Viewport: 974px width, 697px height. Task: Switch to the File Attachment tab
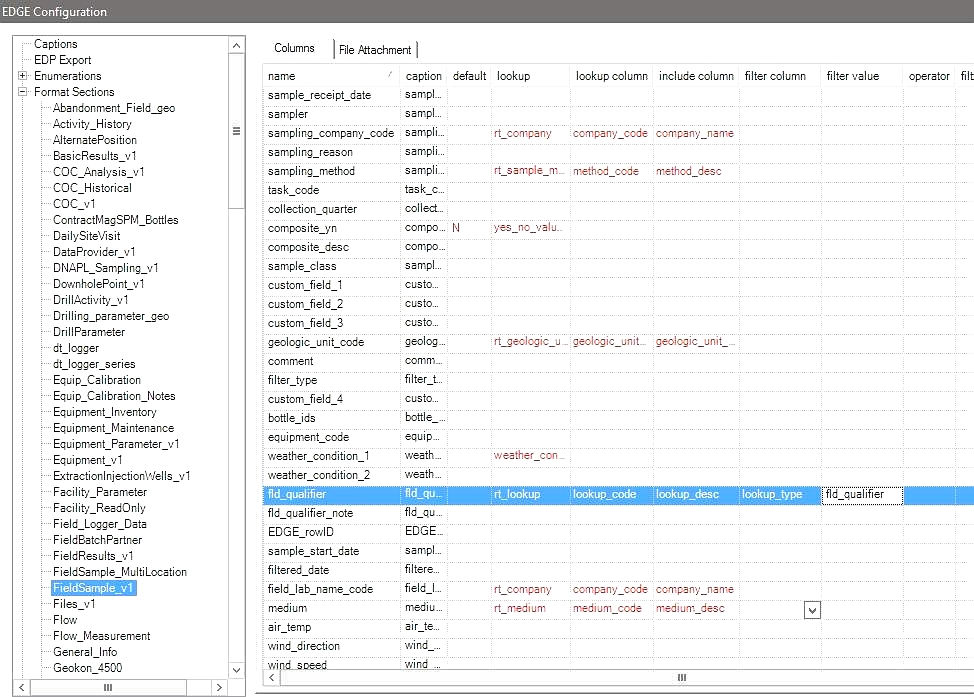click(x=374, y=50)
